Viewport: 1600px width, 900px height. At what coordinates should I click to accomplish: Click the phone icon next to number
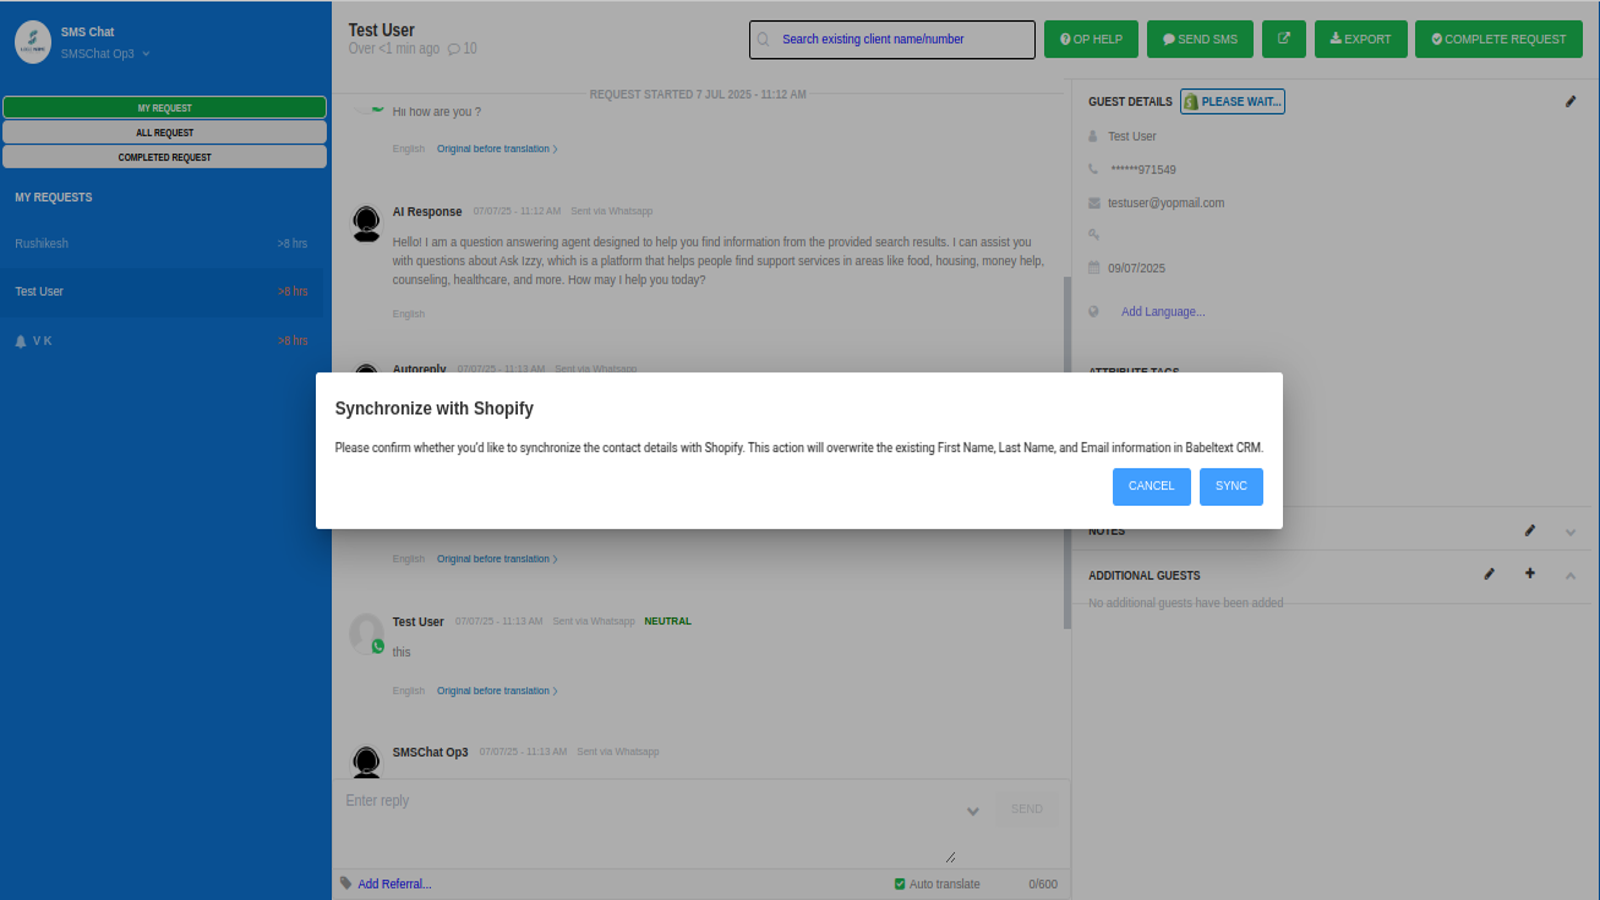[x=1093, y=169]
